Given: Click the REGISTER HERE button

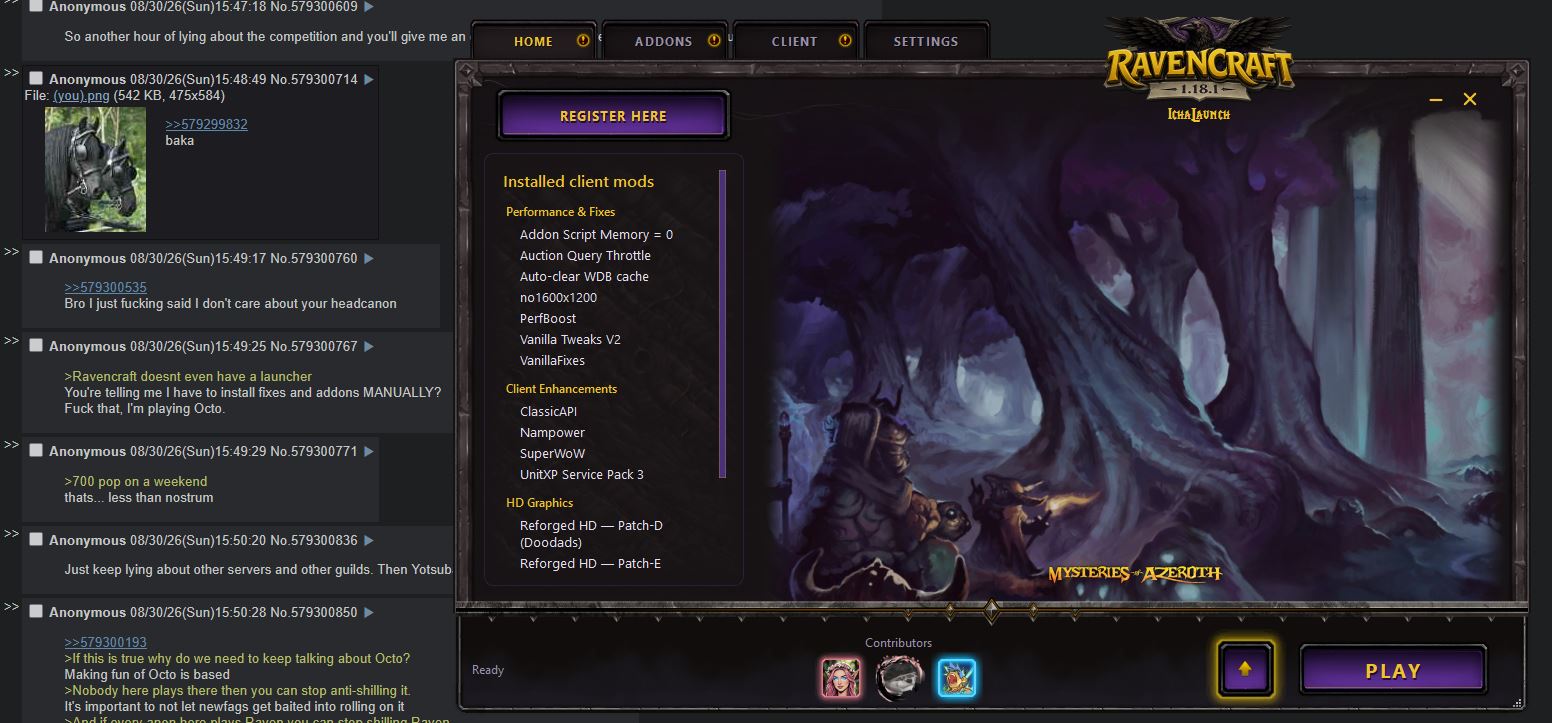Looking at the screenshot, I should 613,116.
